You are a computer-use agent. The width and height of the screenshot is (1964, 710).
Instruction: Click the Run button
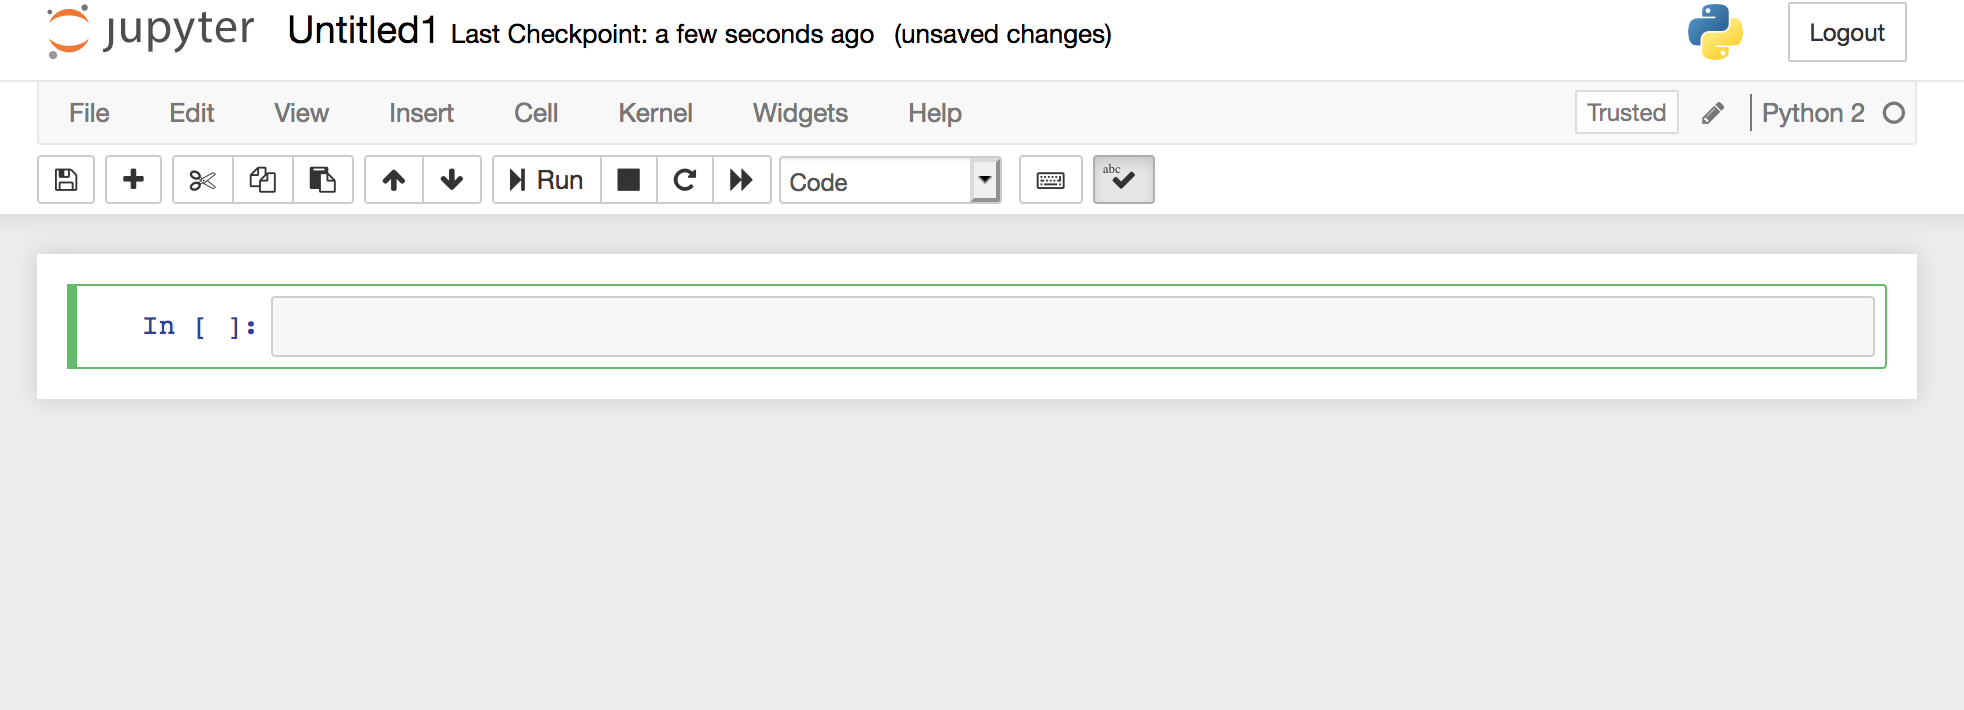coord(547,180)
